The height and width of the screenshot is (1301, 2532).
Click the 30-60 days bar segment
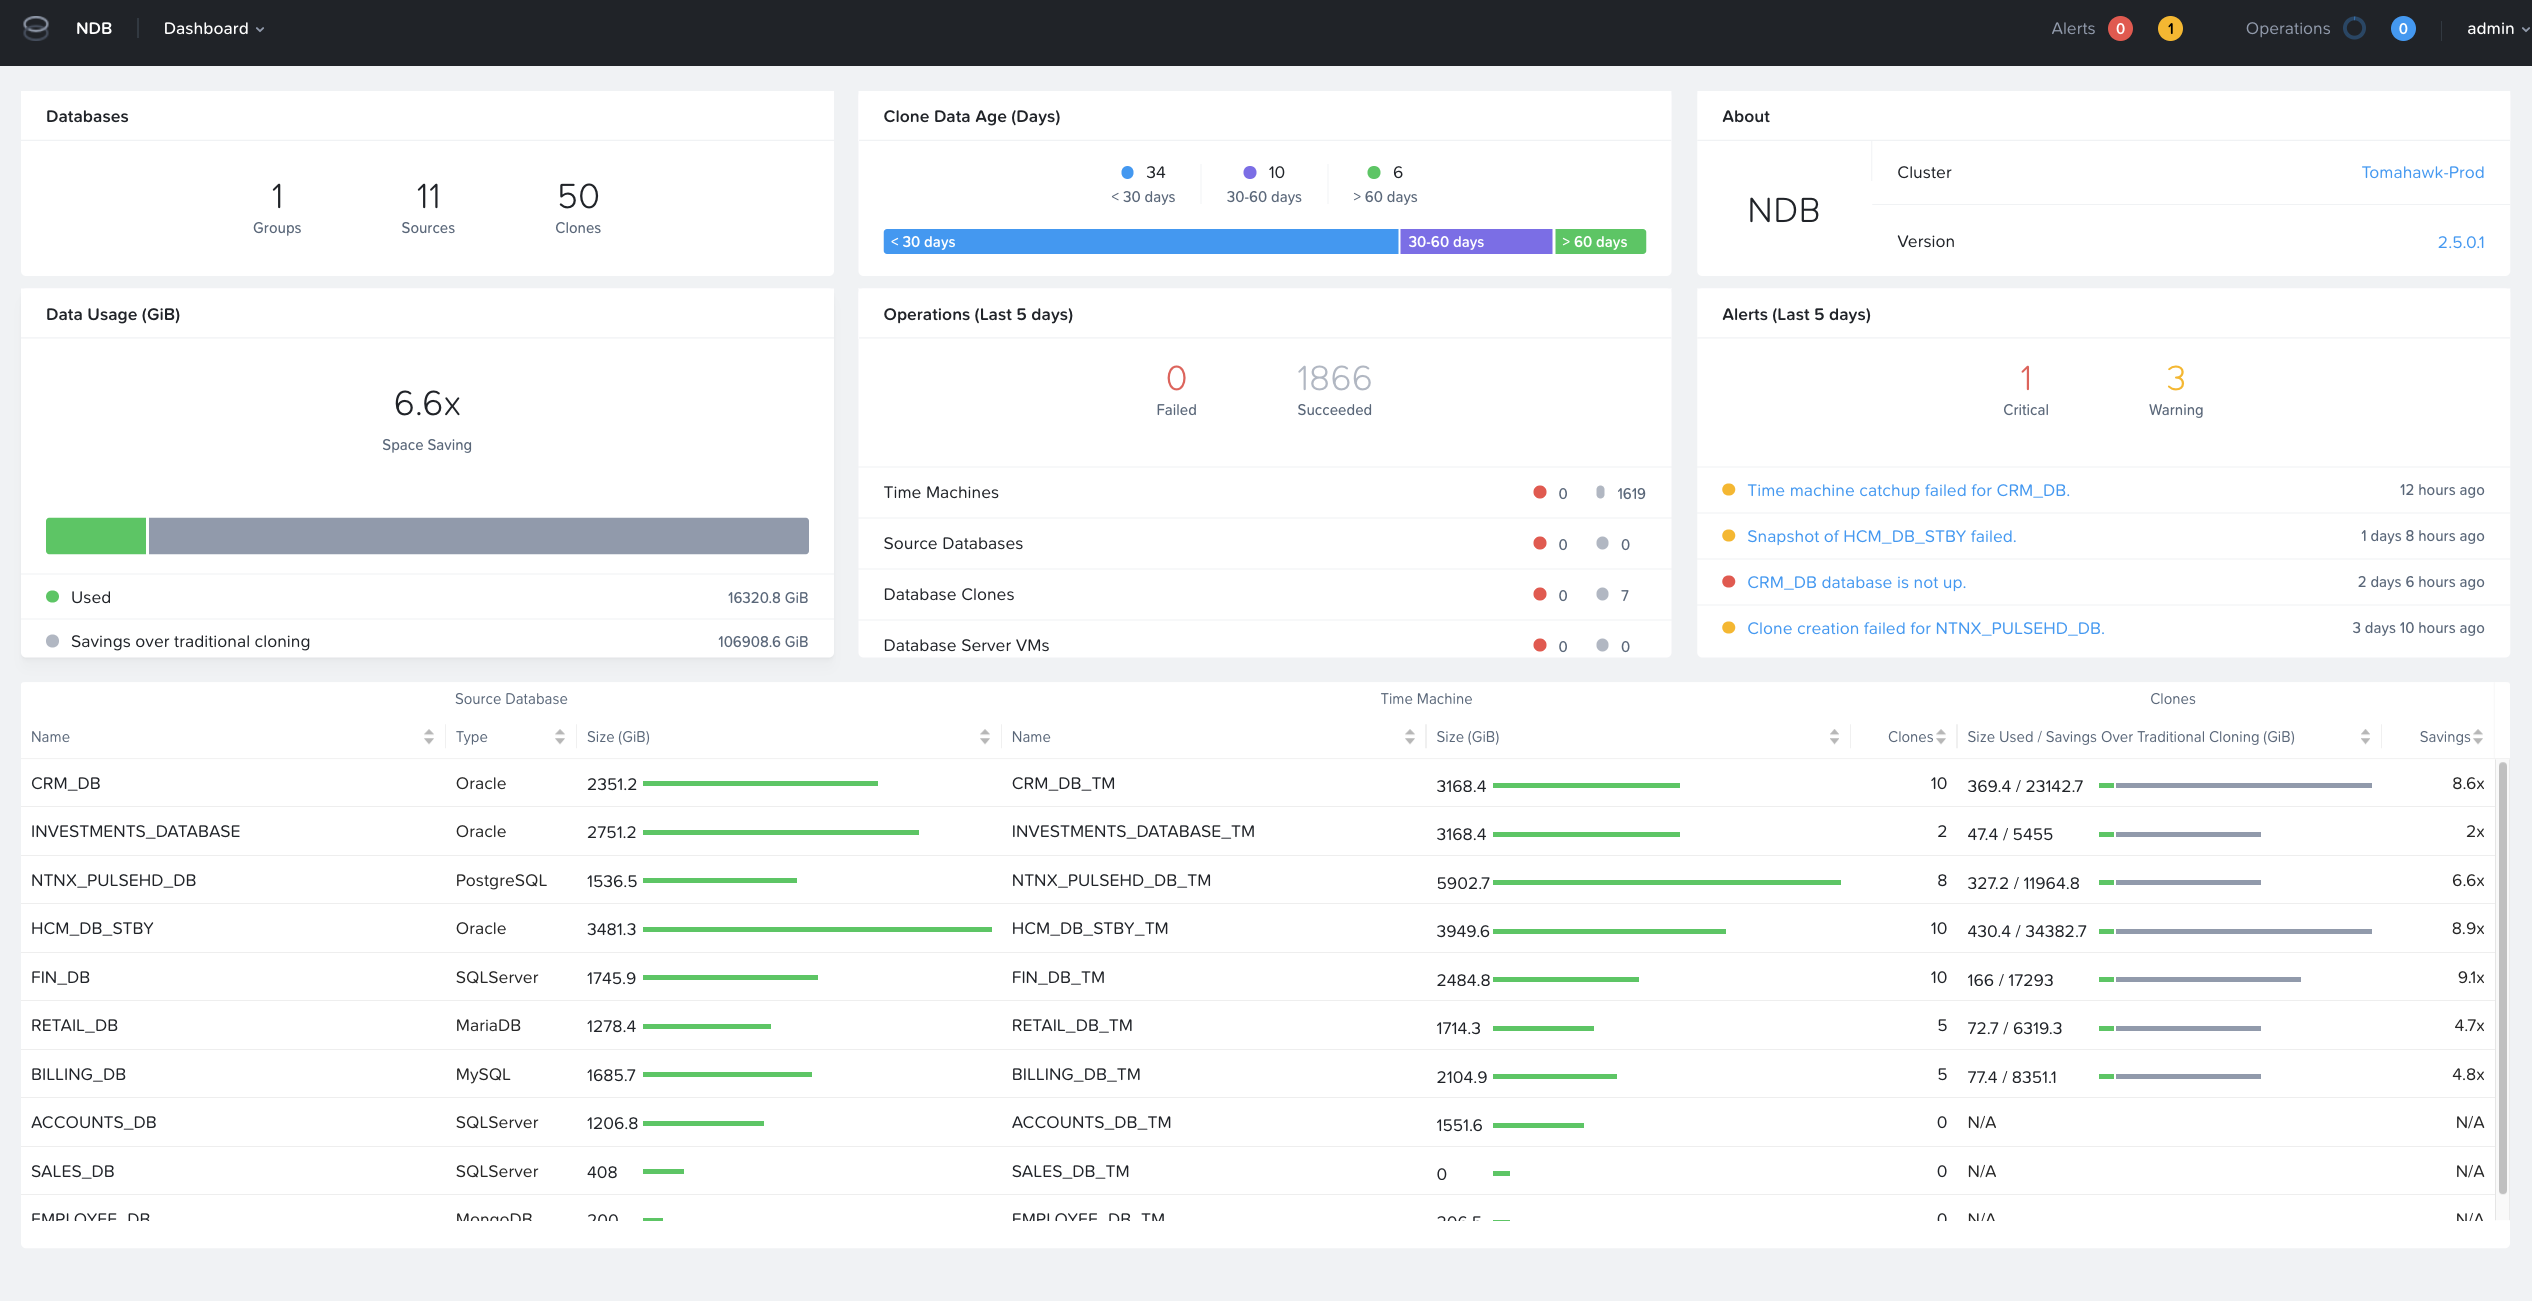1475,242
